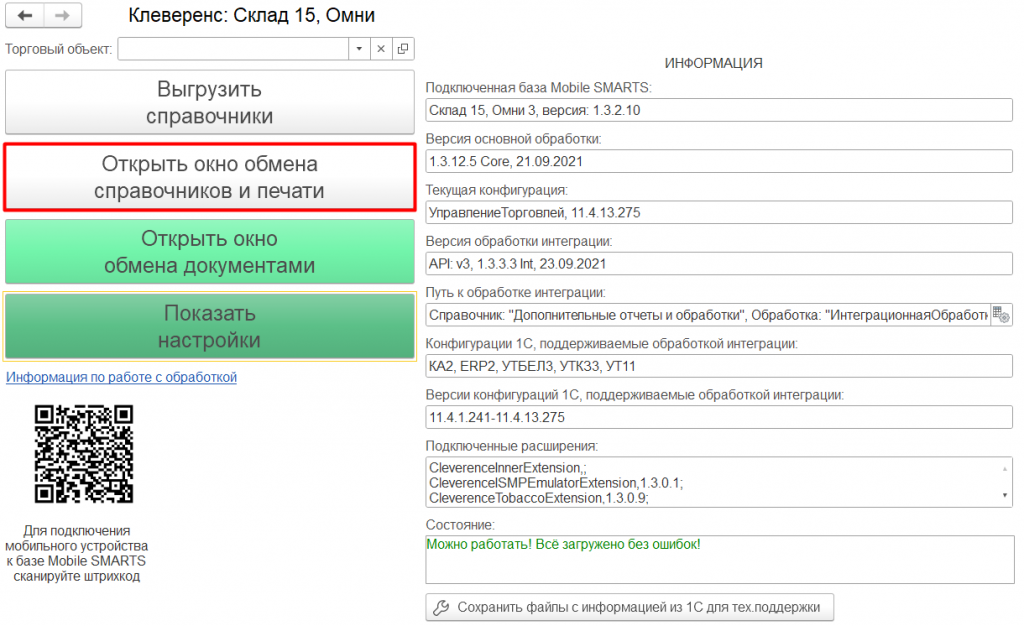Click the QR scanning instruction text
Screen dimensions: 1024x626
(x=76, y=554)
